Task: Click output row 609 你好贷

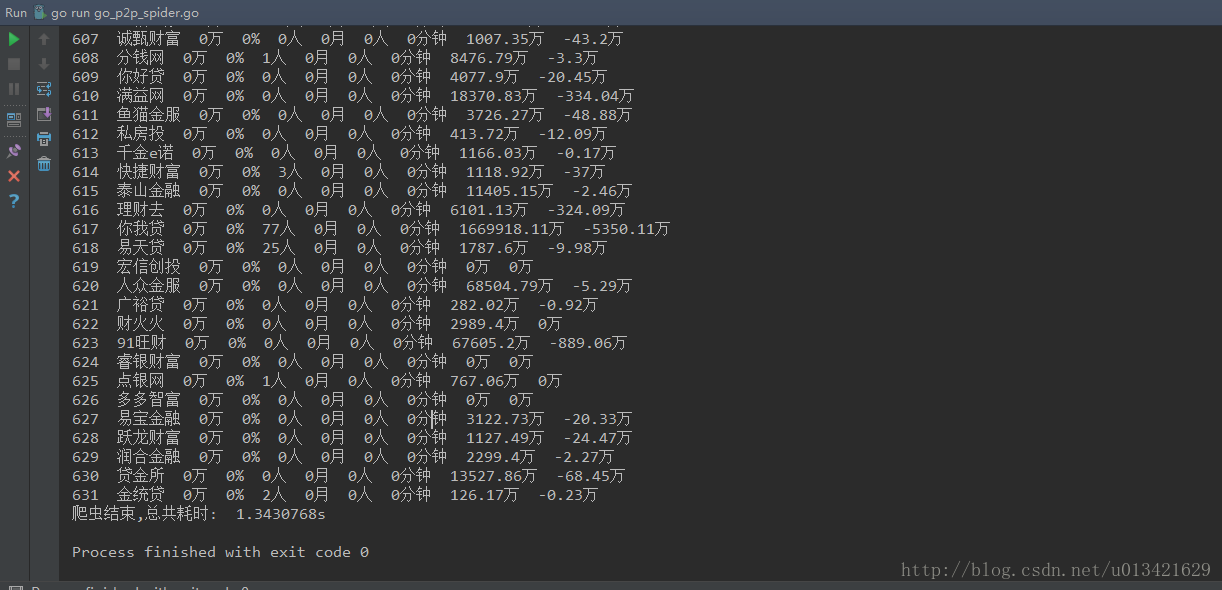Action: tap(339, 77)
